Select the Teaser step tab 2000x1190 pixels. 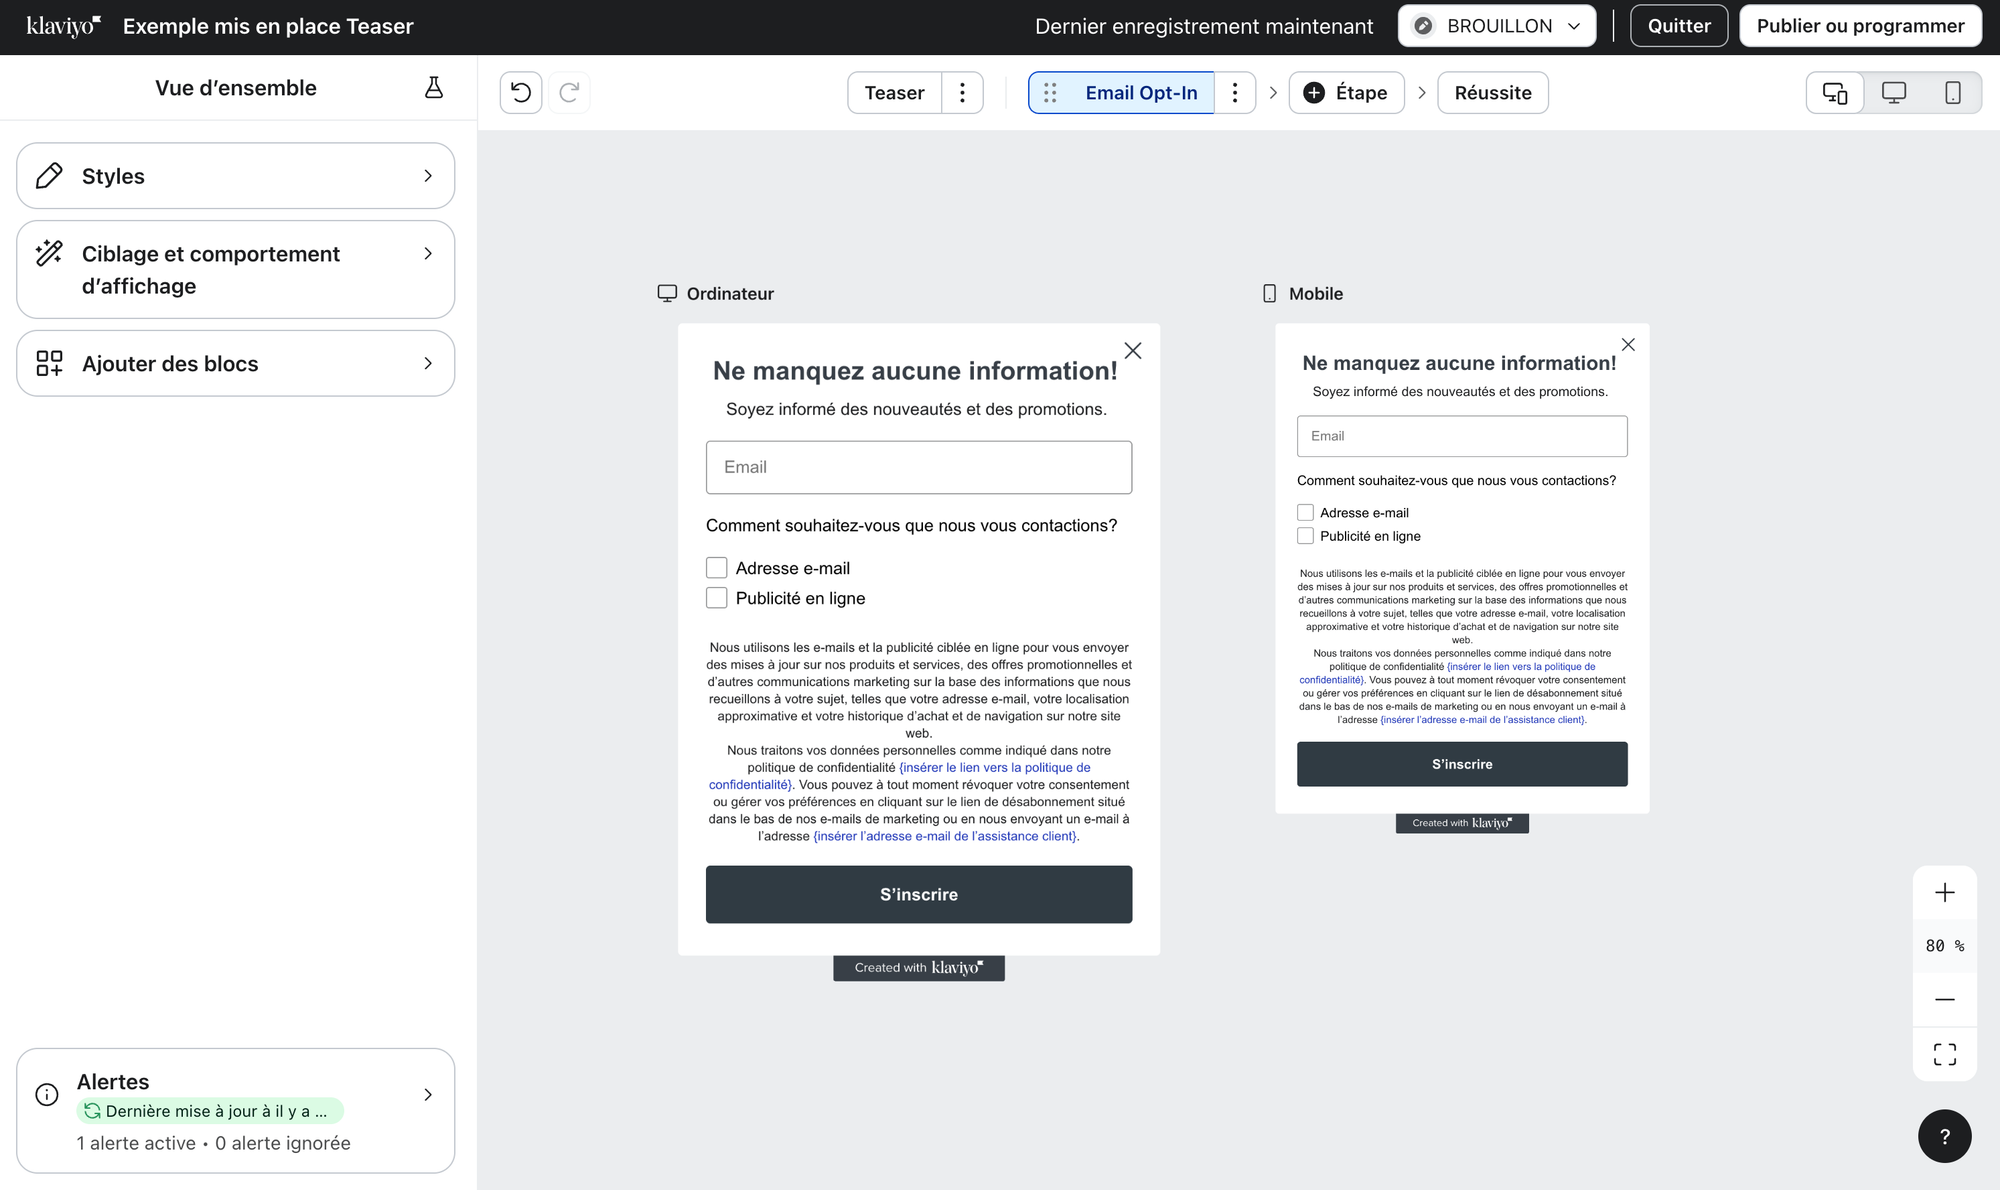[895, 93]
